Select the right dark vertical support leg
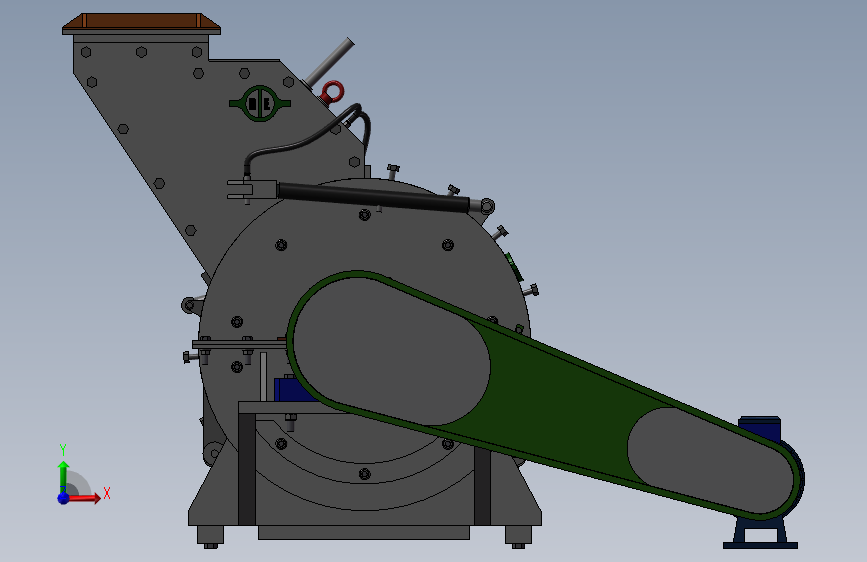This screenshot has height=562, width=867. [482, 486]
